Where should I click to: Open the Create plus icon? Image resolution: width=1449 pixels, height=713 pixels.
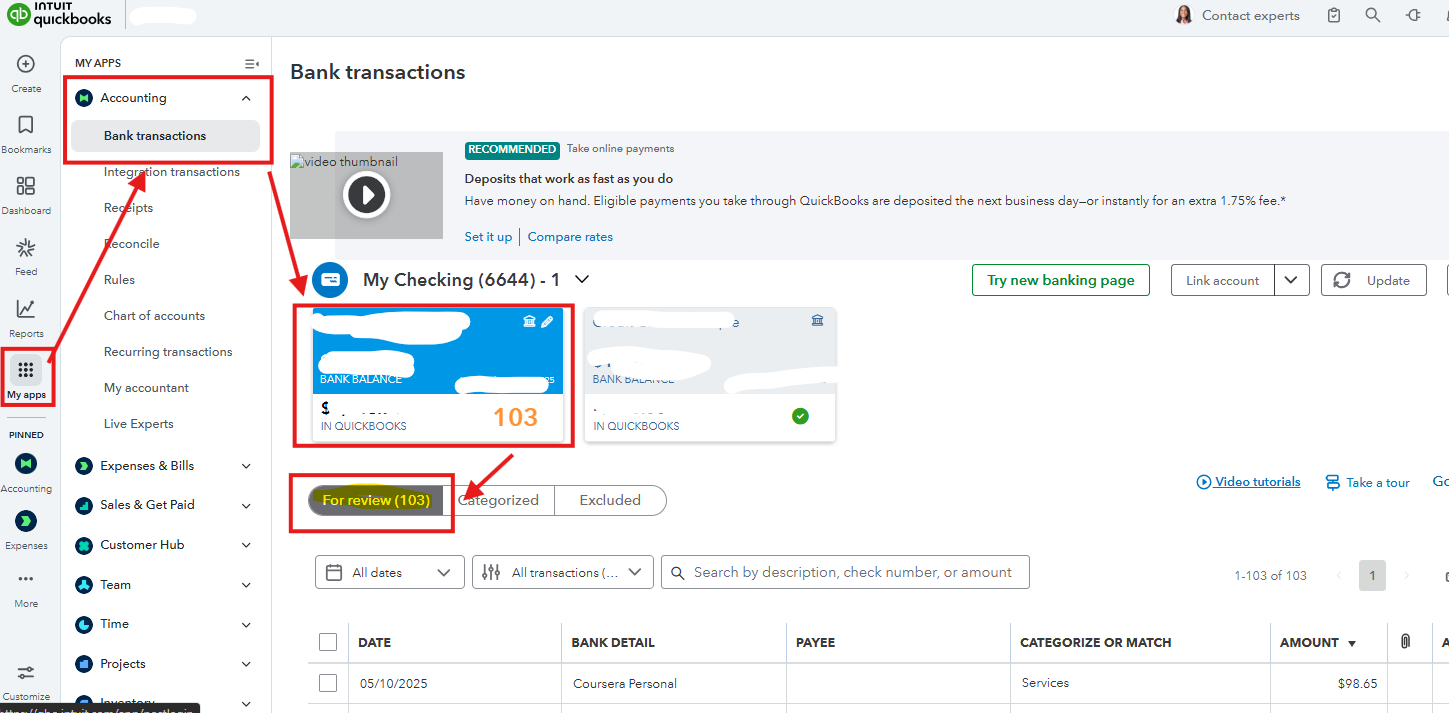[26, 64]
